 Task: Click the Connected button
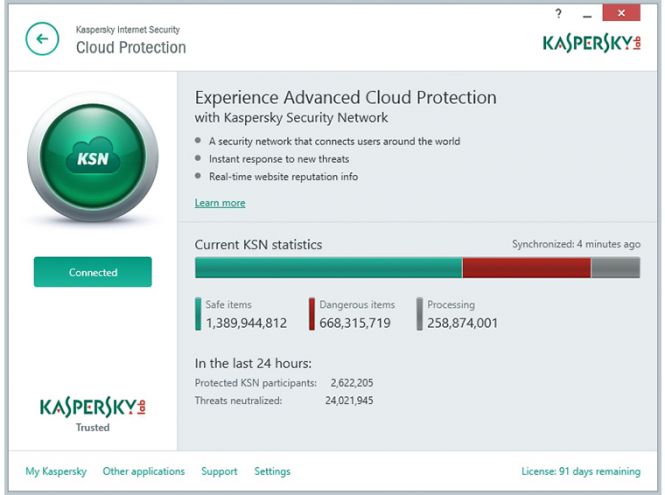(x=93, y=272)
